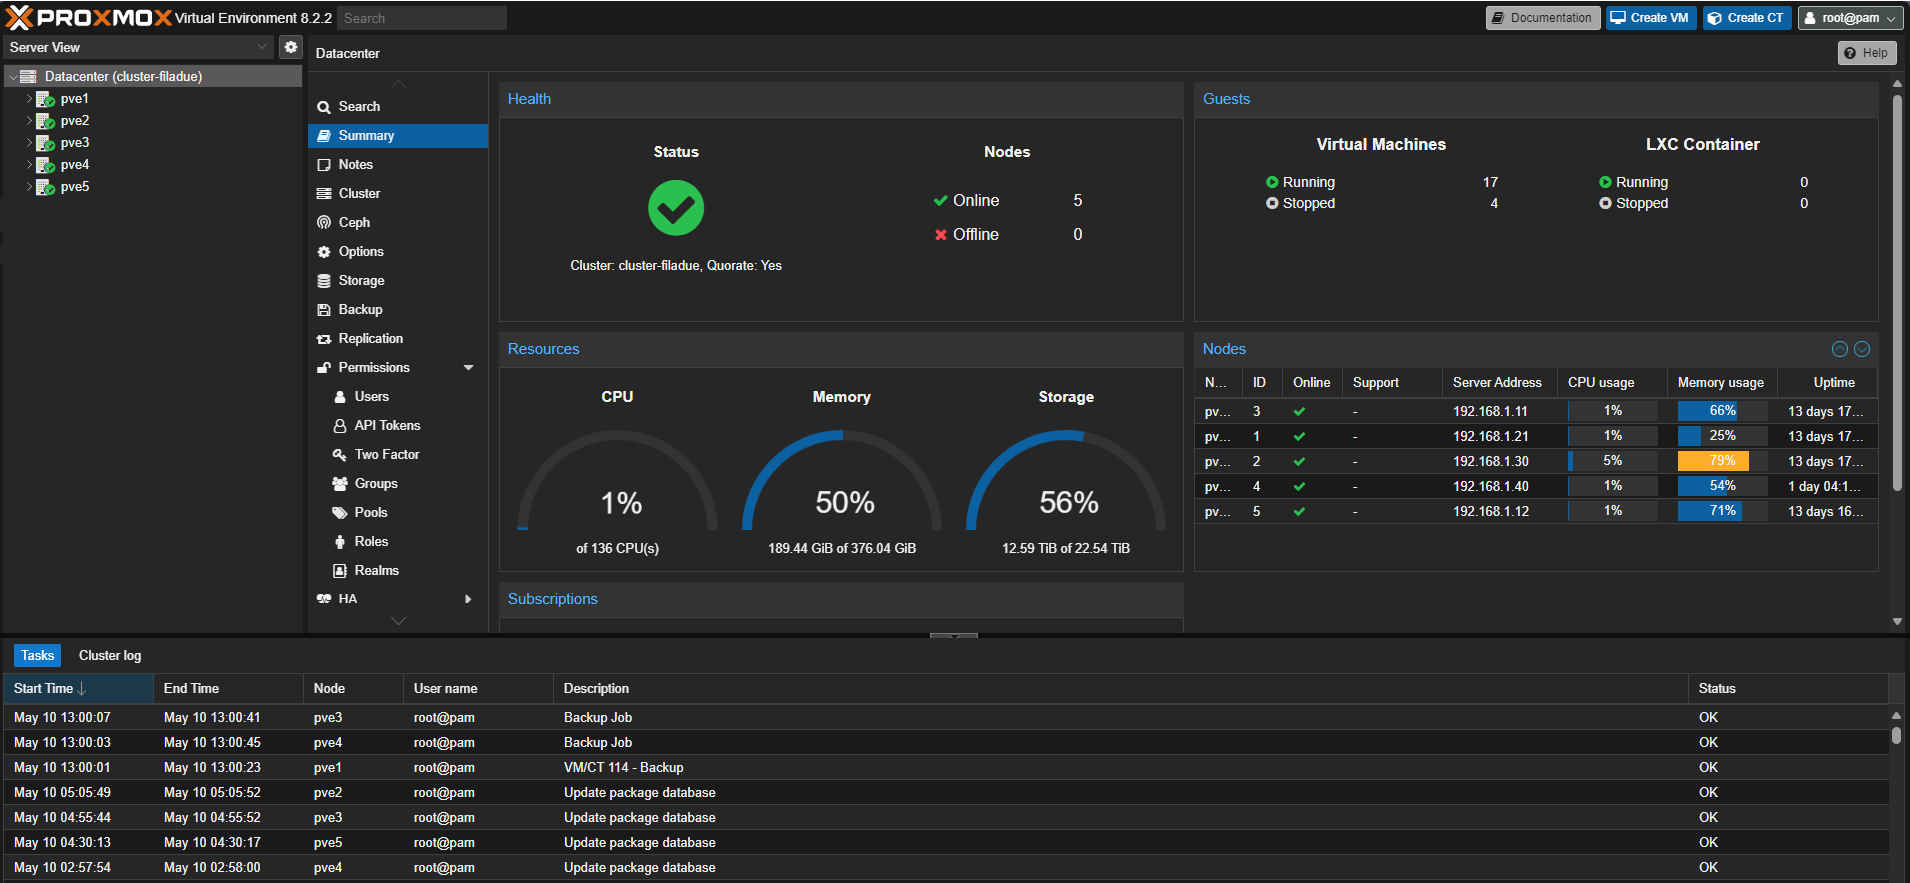Click the pve3 node icon in tree
This screenshot has width=1910, height=883.
coord(45,143)
